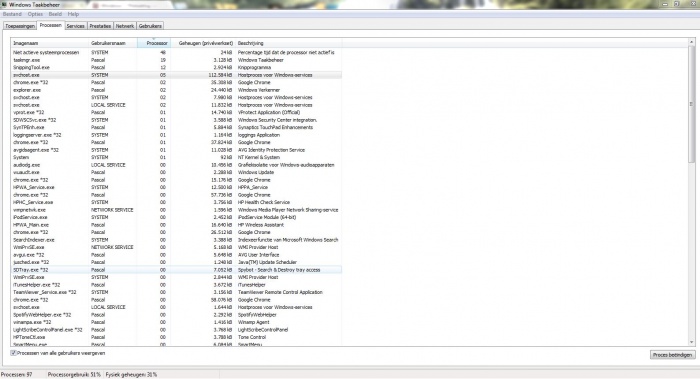Switch to the Prestaties tab
Image resolution: width=700 pixels, height=379 pixels.
click(x=100, y=26)
